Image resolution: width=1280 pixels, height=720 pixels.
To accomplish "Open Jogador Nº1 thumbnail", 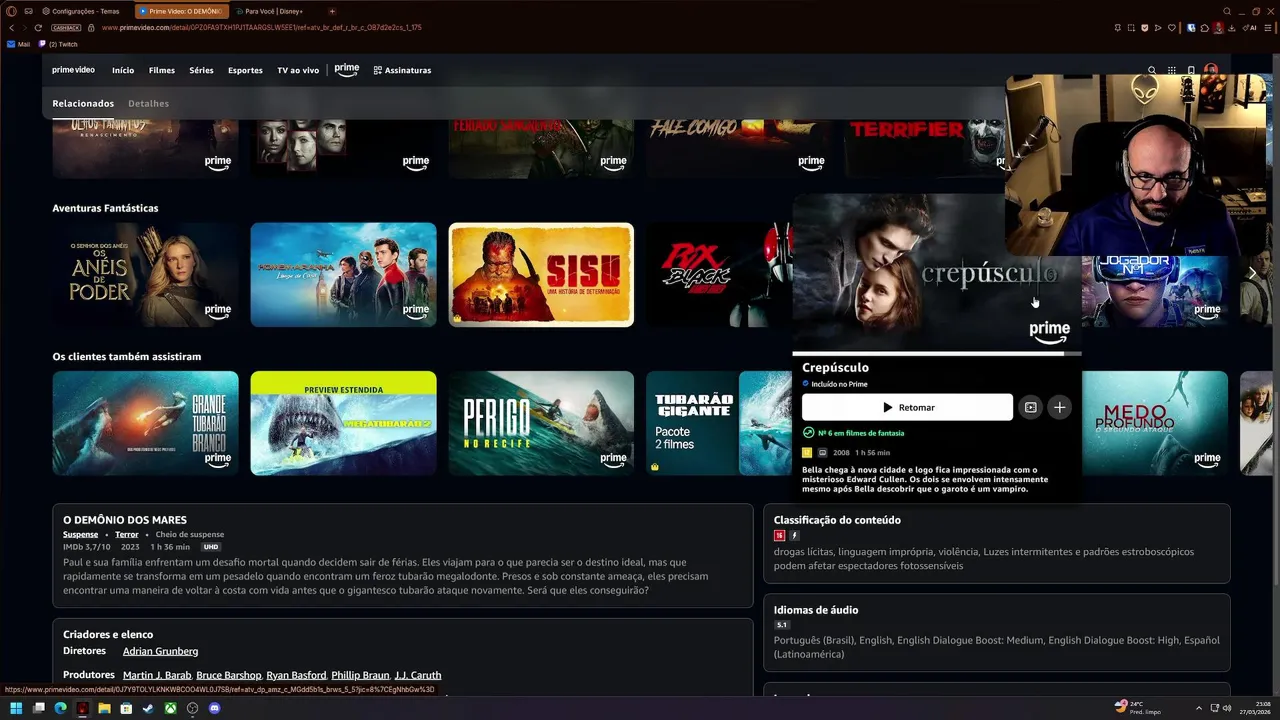I will point(1154,290).
